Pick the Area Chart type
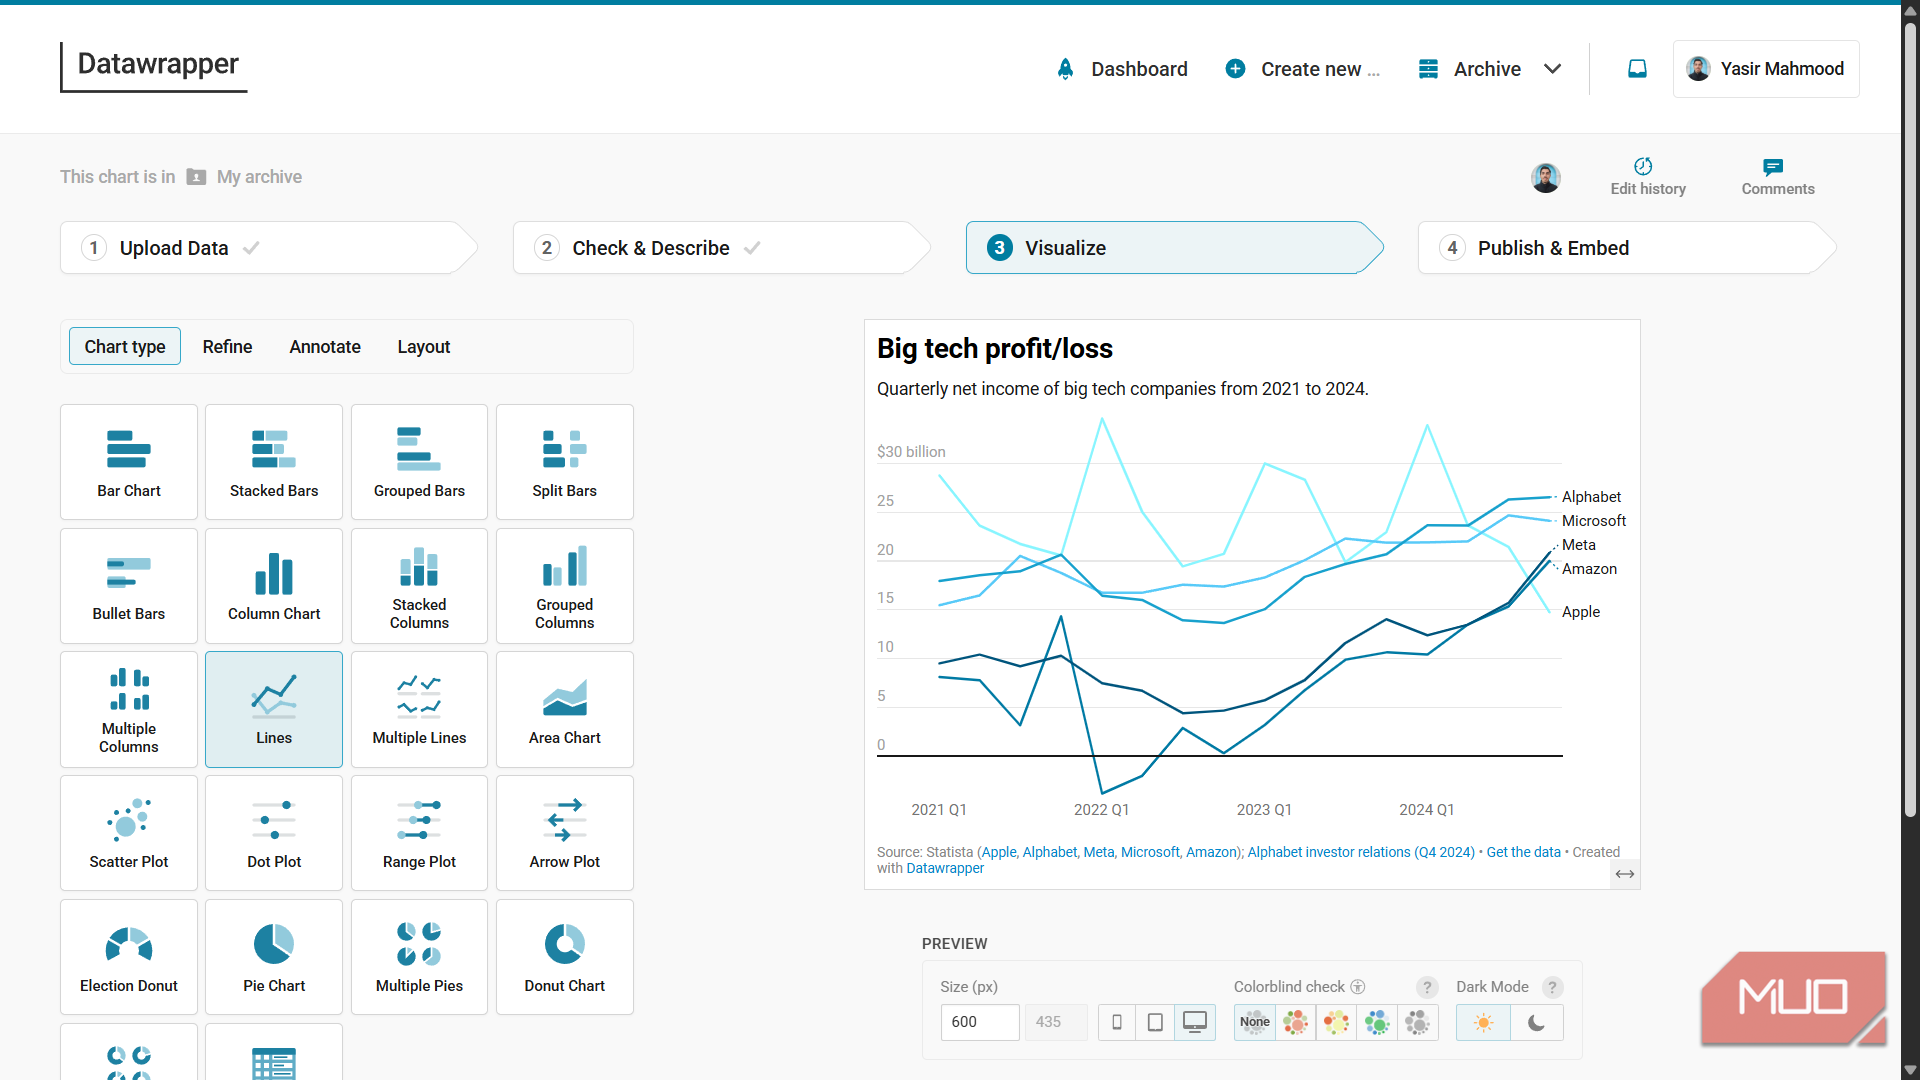1920x1080 pixels. 565,710
